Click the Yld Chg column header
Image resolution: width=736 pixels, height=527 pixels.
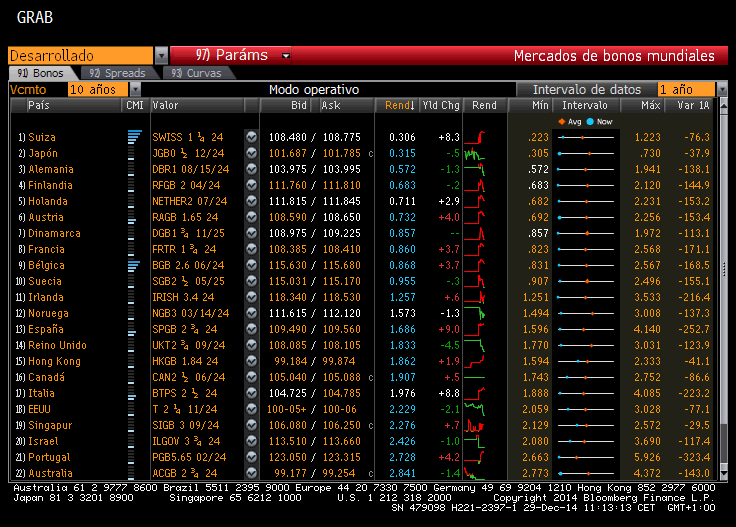pos(441,106)
